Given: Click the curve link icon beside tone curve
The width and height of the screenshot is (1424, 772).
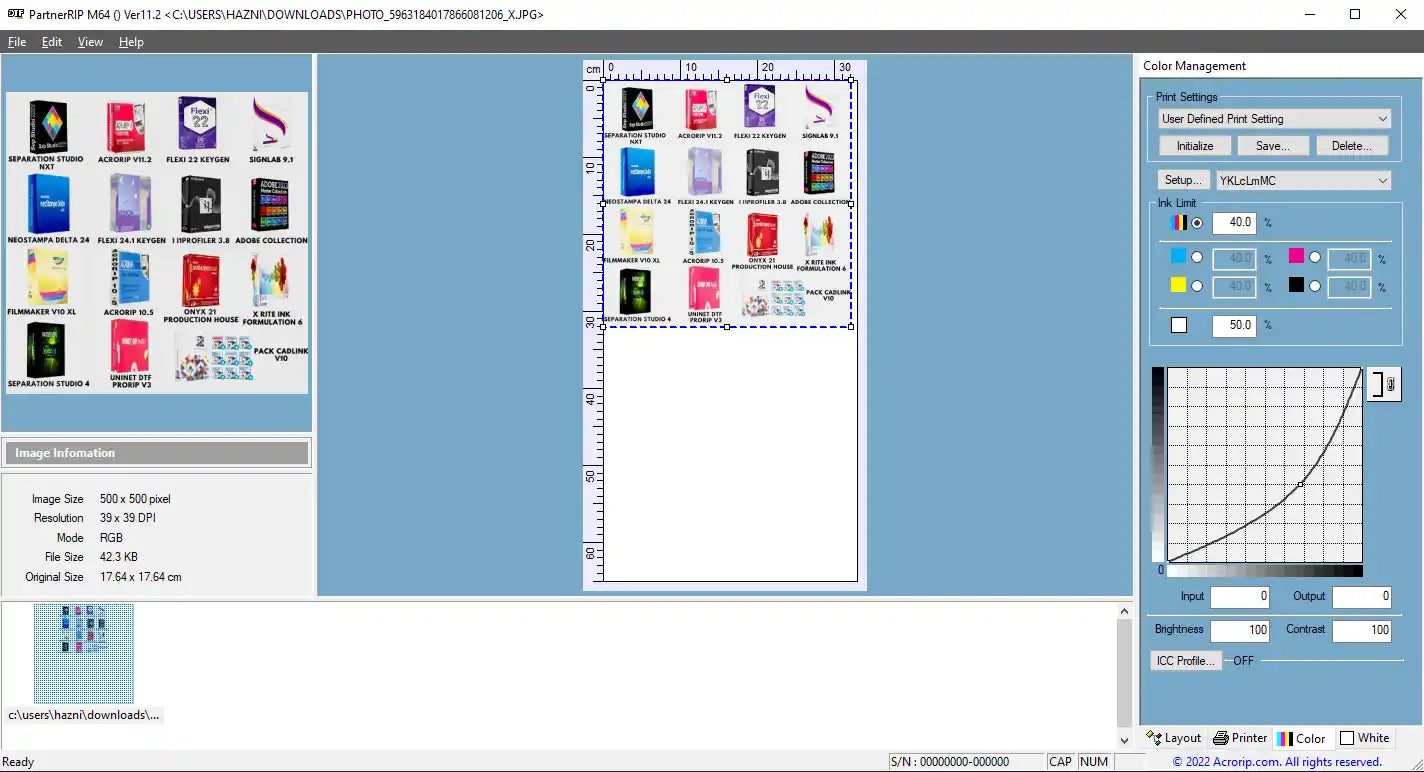Looking at the screenshot, I should click(1384, 383).
